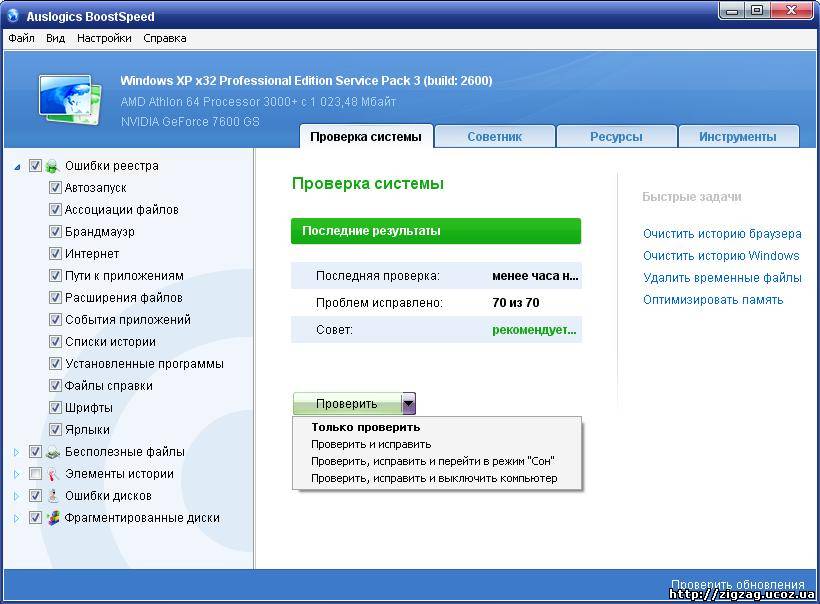Viewport: 820px width, 604px height.
Task: Select the Автозапуск tree item label
Action: coord(96,188)
